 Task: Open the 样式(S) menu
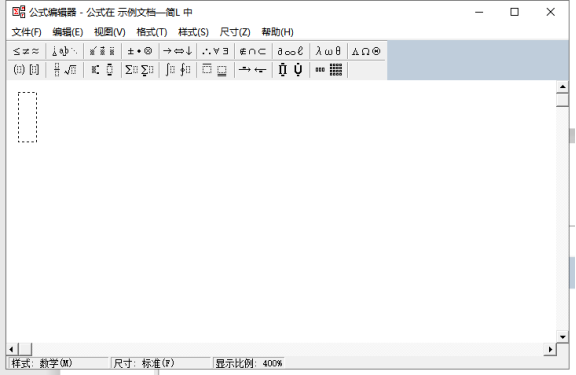[x=193, y=32]
